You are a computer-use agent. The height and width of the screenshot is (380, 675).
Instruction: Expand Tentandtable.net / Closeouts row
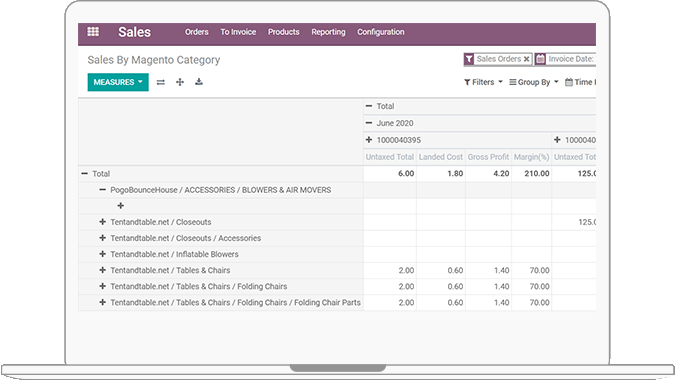click(102, 222)
